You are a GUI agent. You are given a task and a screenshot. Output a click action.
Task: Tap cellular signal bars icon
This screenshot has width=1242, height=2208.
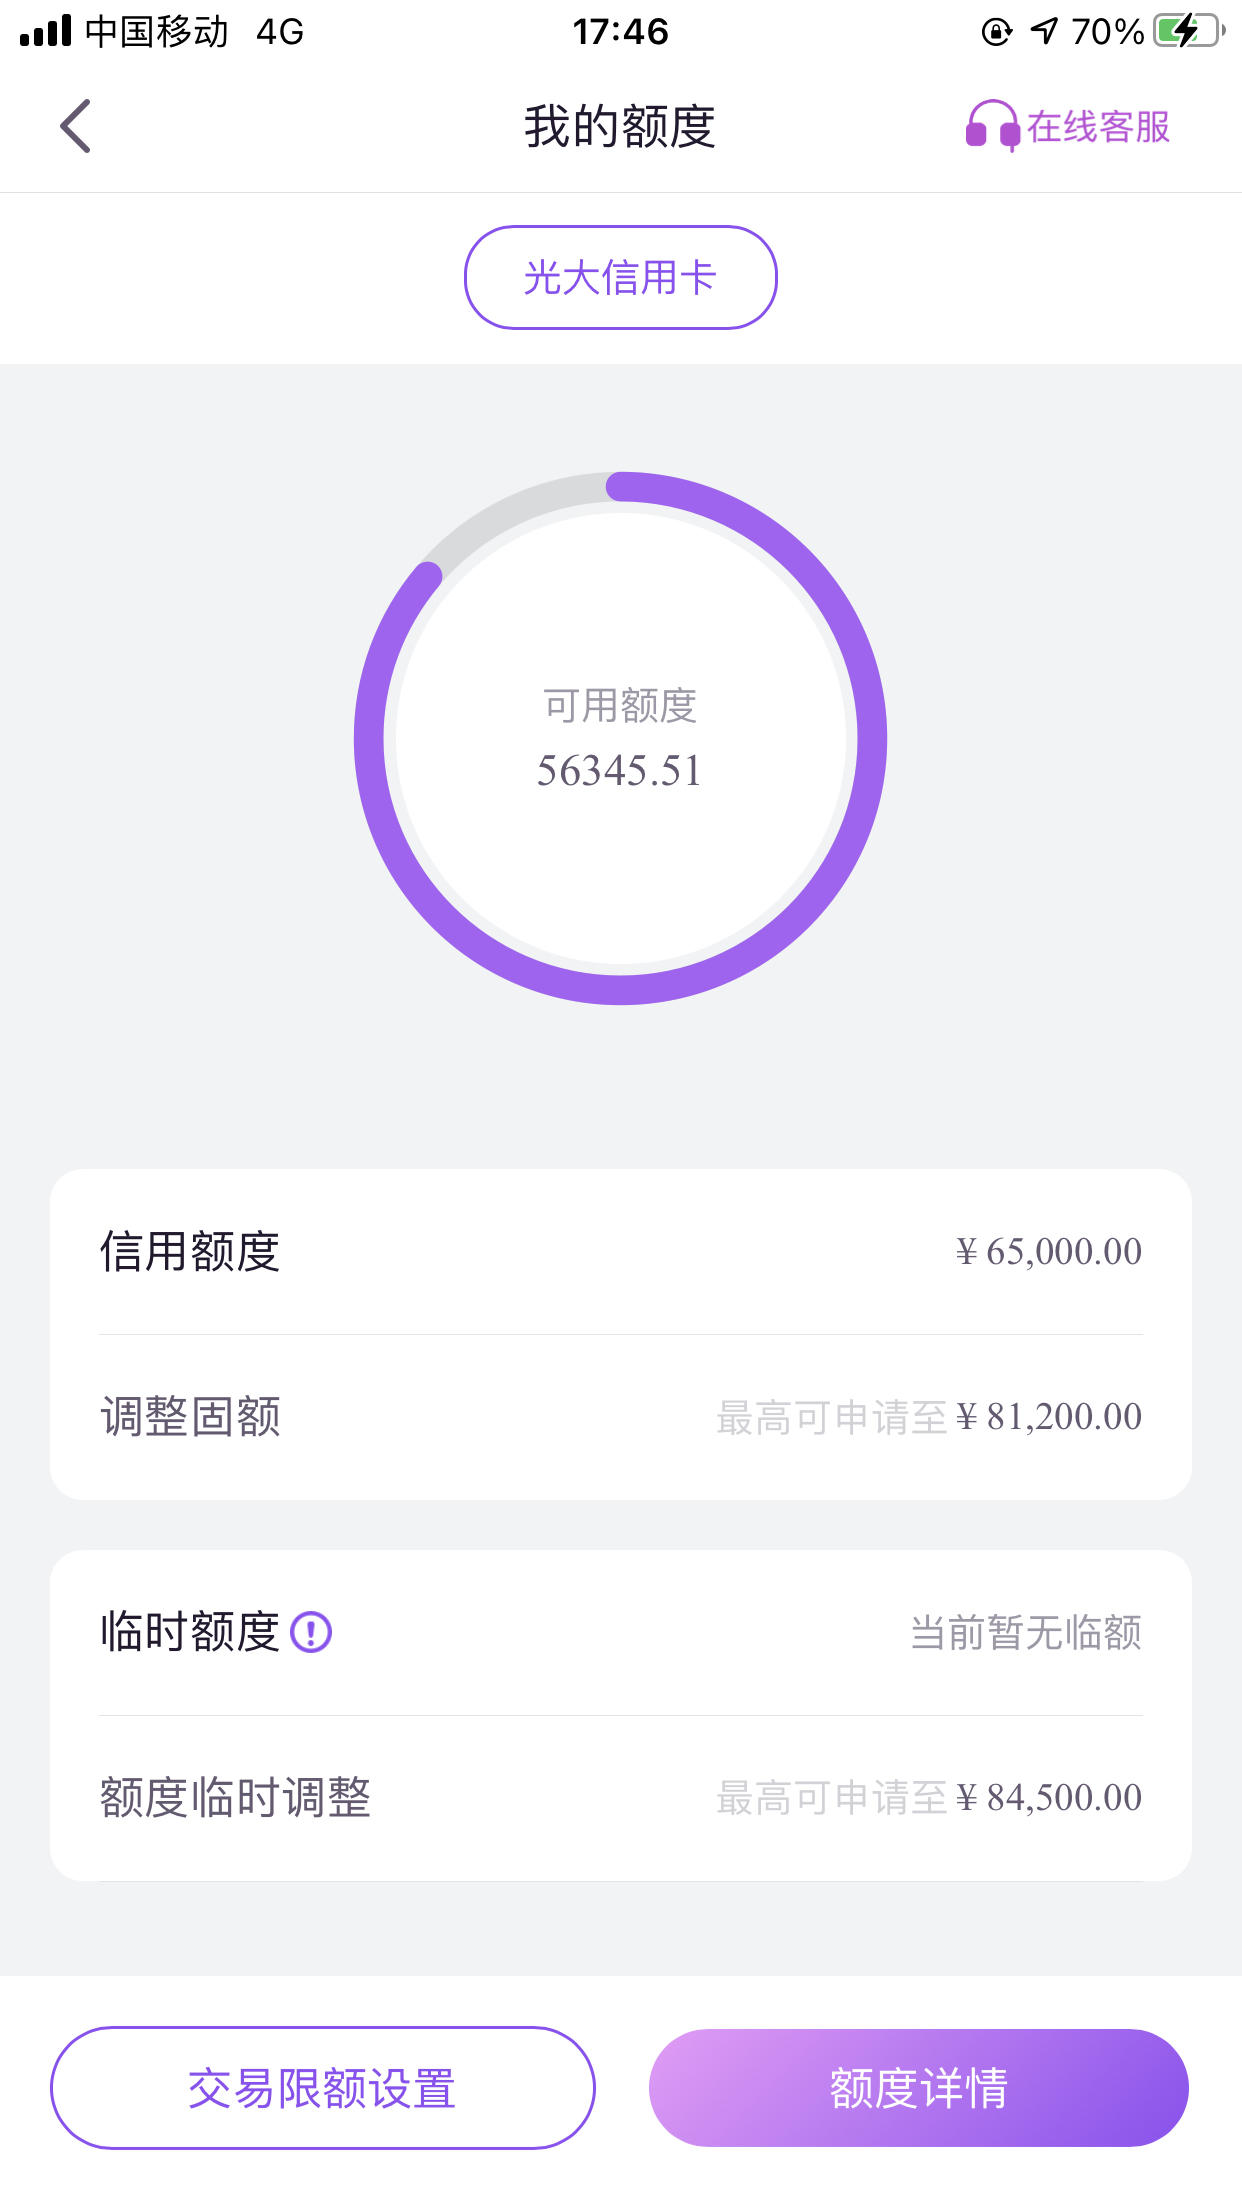coord(45,31)
